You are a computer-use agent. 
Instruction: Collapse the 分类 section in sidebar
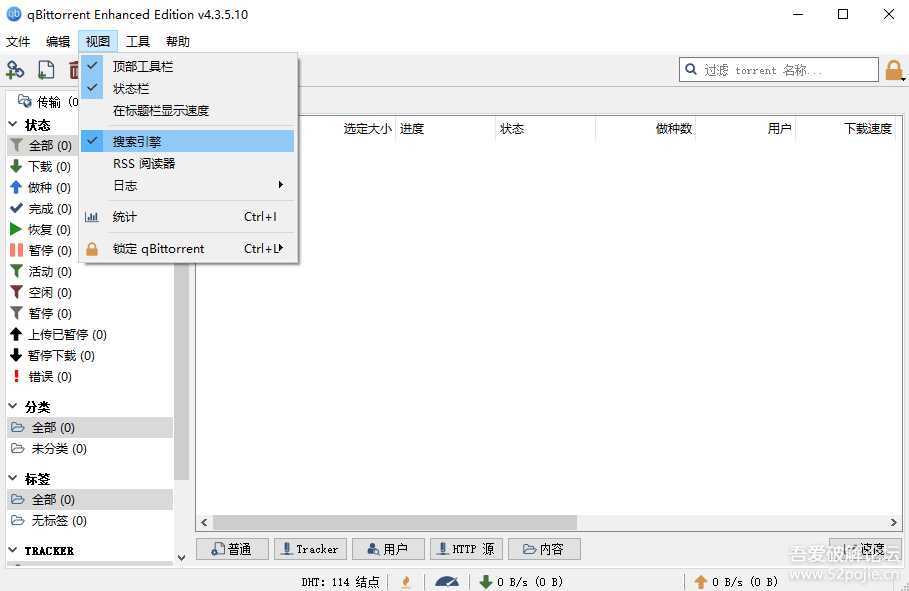[13, 407]
